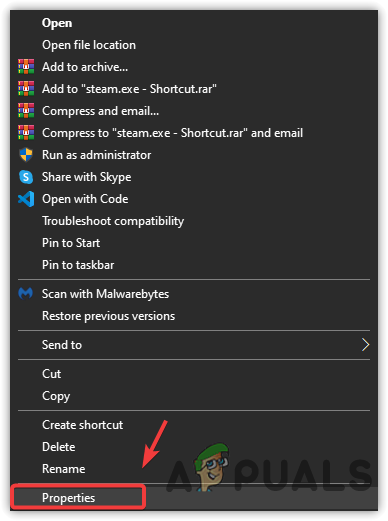Click WinRAR icon next to Add to "steam.exe - Shortcut.rar"
The height and width of the screenshot is (521, 388).
pos(26,89)
